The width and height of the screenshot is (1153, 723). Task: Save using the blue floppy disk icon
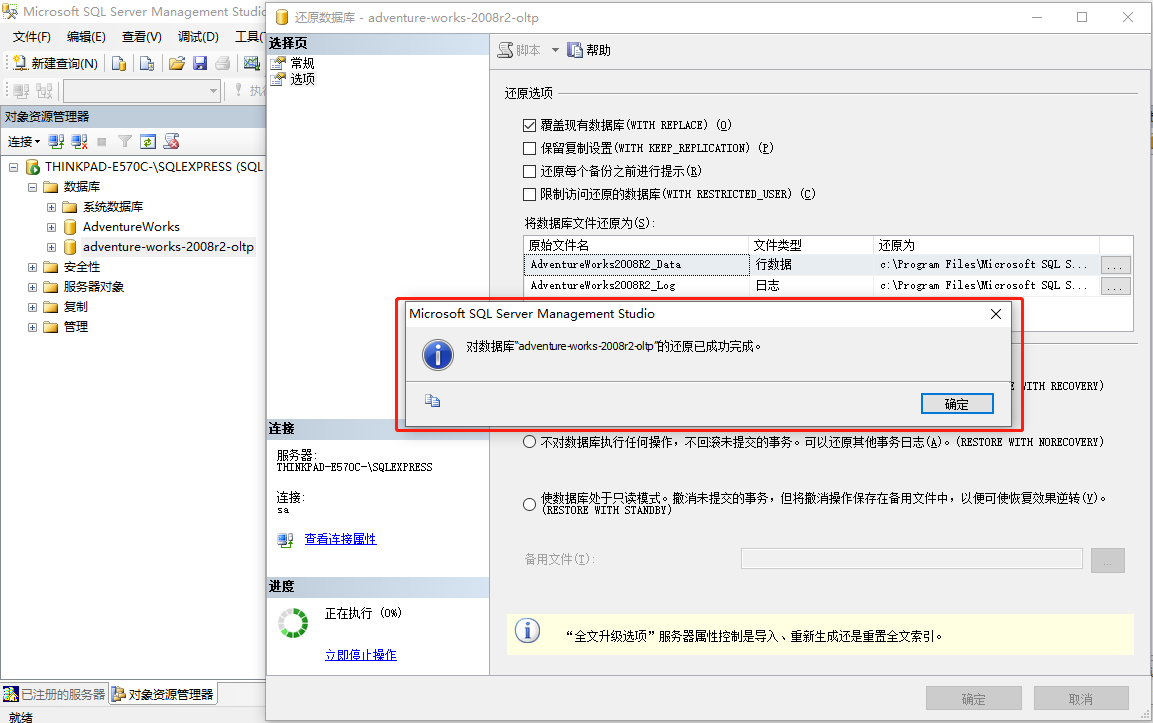200,64
